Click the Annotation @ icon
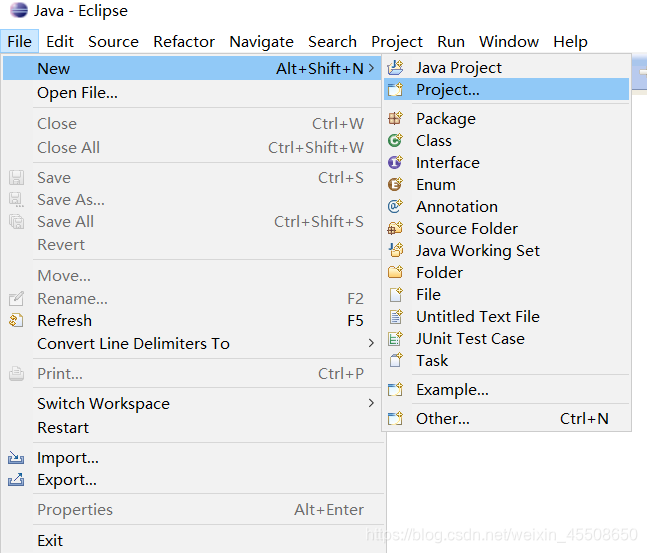This screenshot has height=553, width=647. [x=395, y=206]
